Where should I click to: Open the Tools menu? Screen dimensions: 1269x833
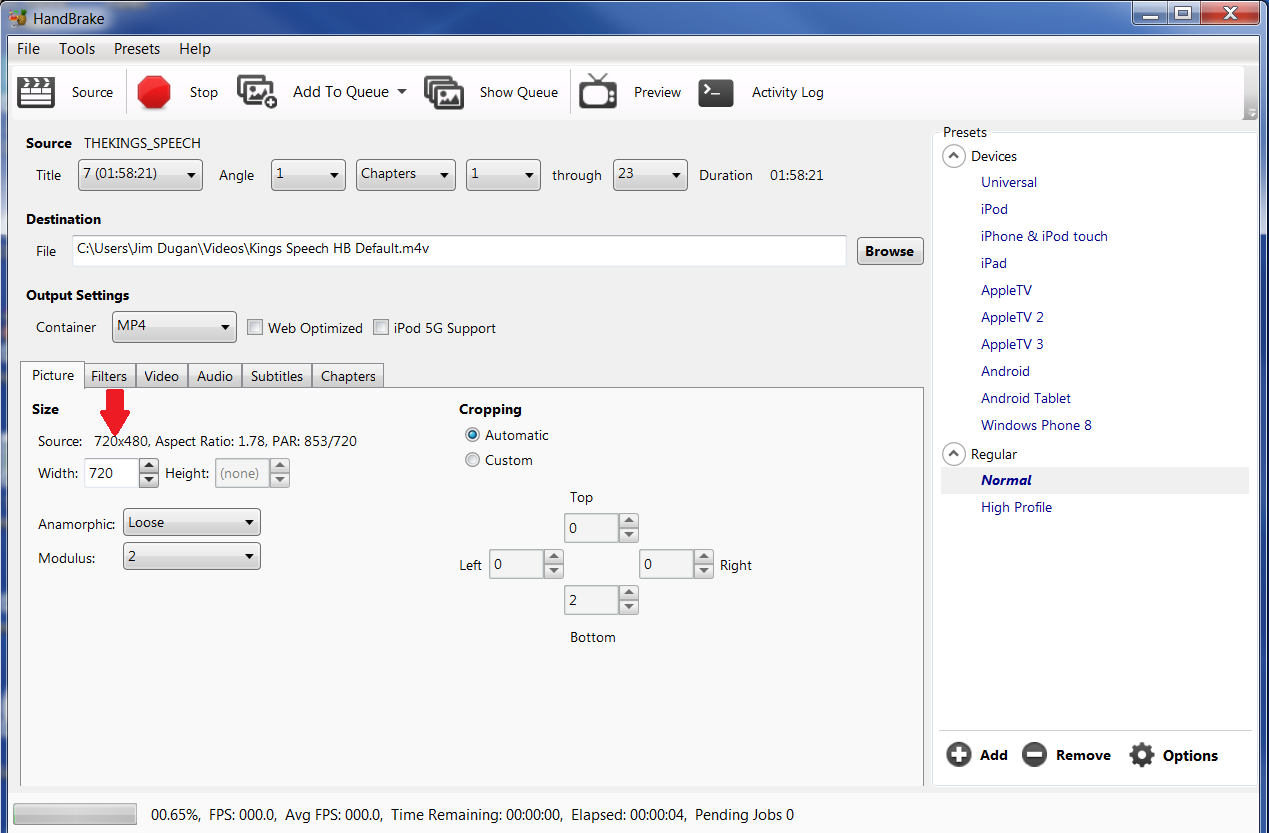77,48
